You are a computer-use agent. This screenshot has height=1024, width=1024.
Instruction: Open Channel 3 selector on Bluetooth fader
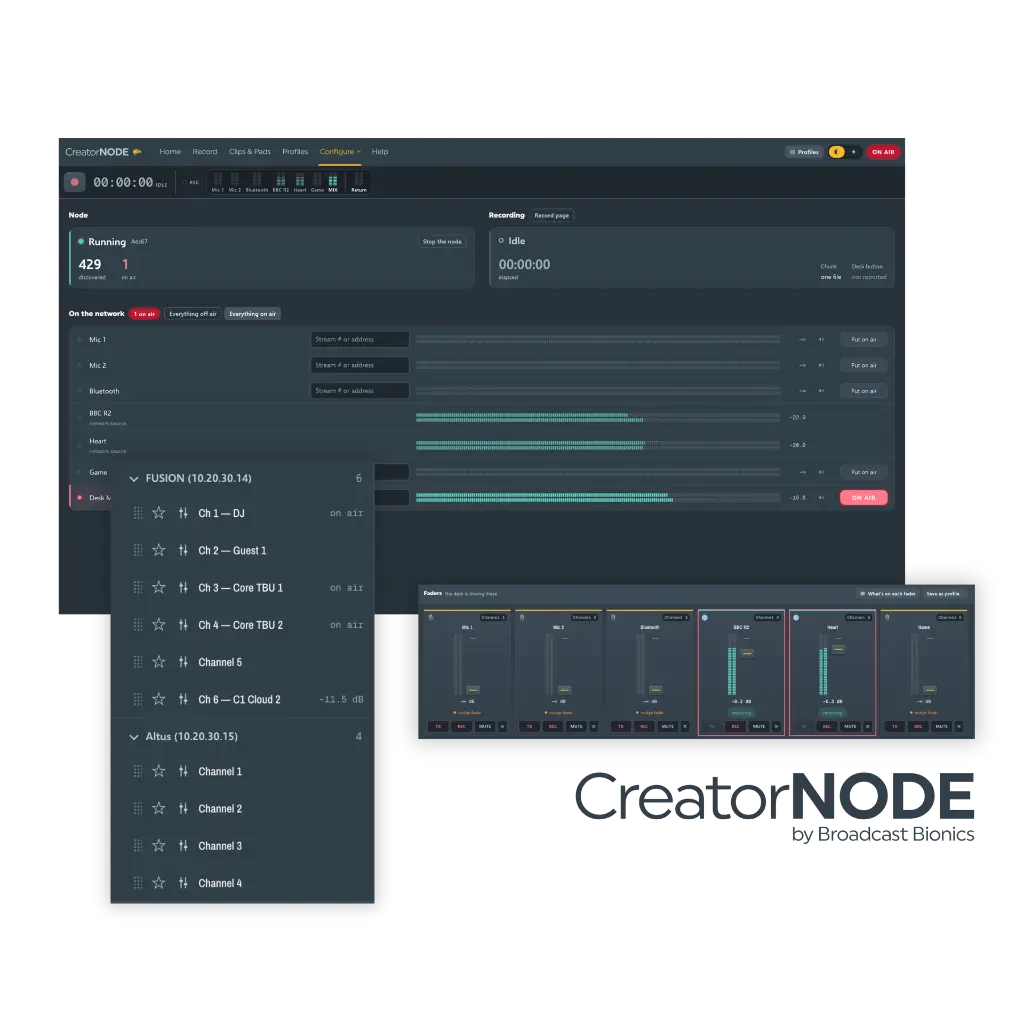click(x=677, y=617)
